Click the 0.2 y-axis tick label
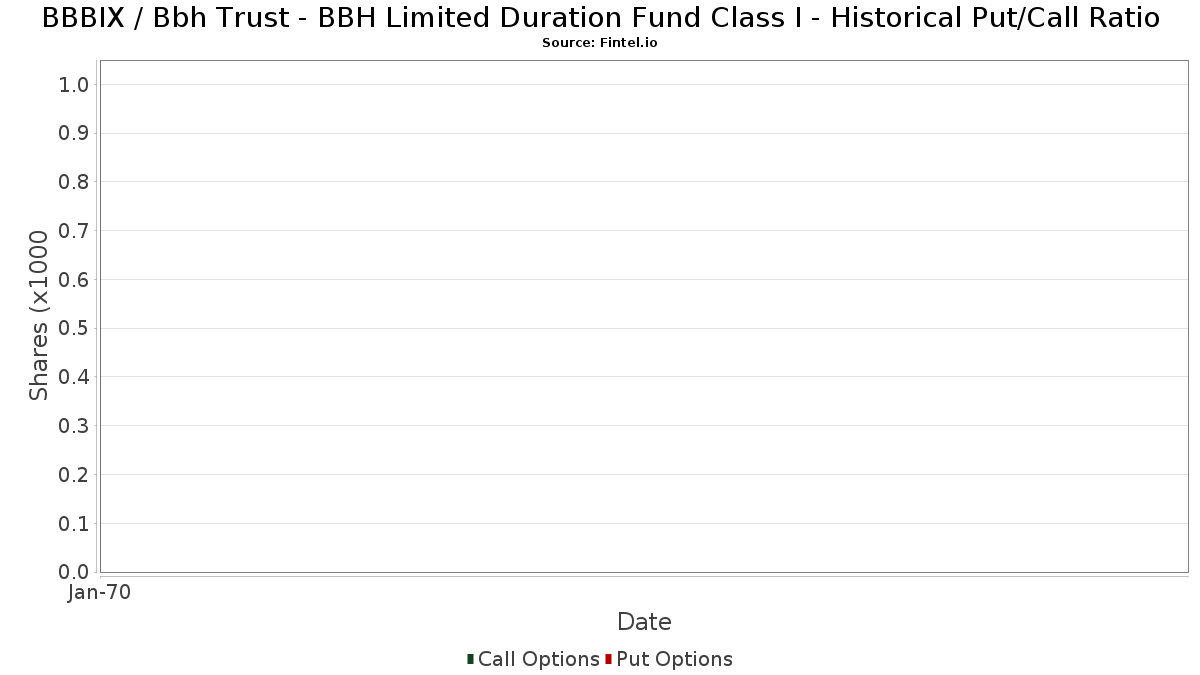Viewport: 1200px width, 675px height. [75, 475]
